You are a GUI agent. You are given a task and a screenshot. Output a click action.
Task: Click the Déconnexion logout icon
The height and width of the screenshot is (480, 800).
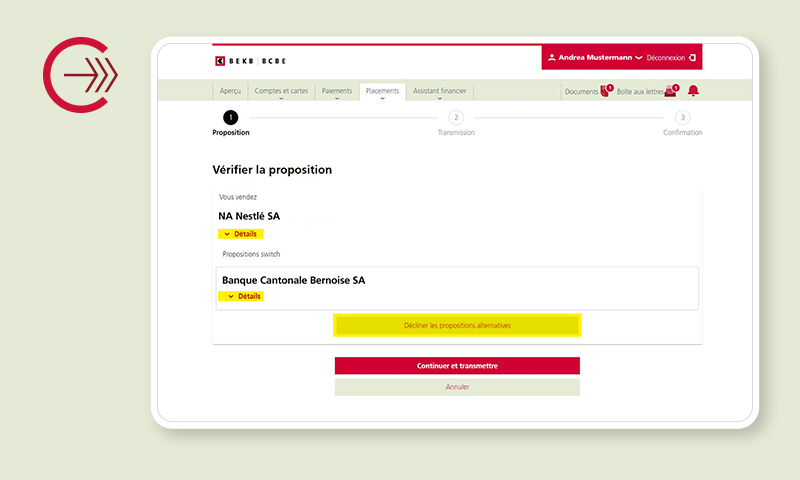[692, 58]
